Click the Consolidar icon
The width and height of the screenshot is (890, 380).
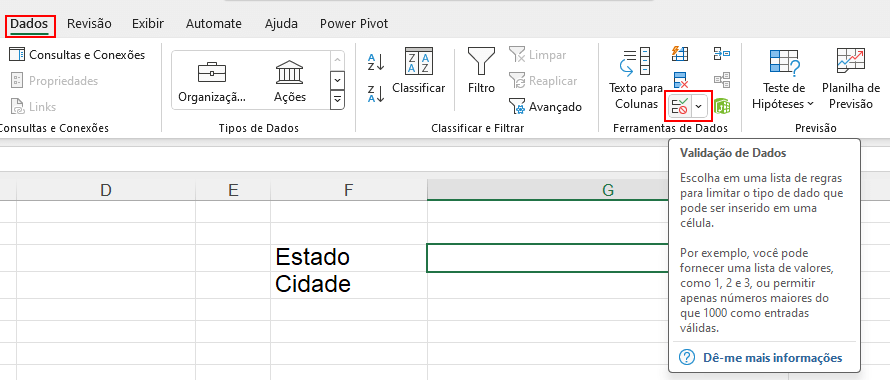(x=721, y=54)
